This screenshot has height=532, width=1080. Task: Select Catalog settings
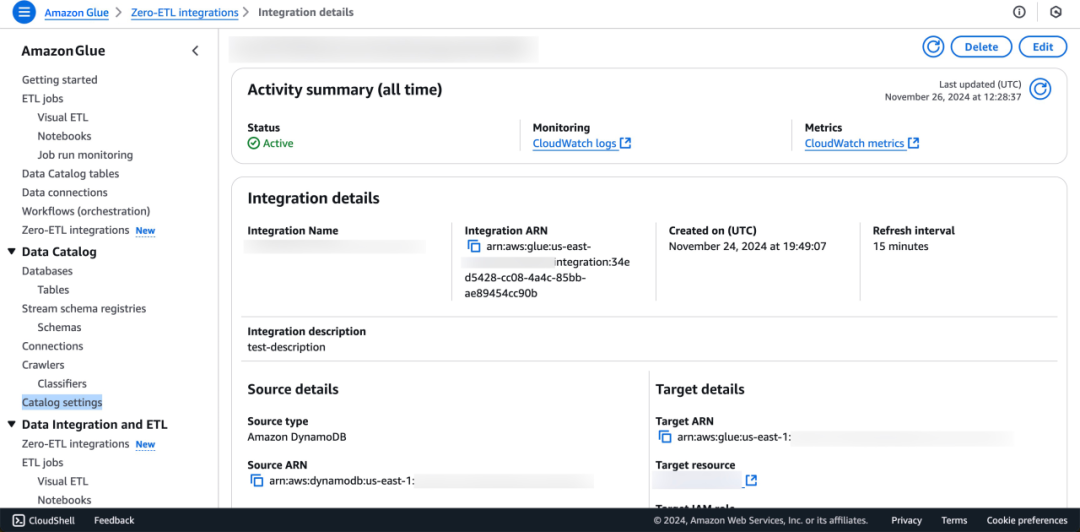click(62, 402)
